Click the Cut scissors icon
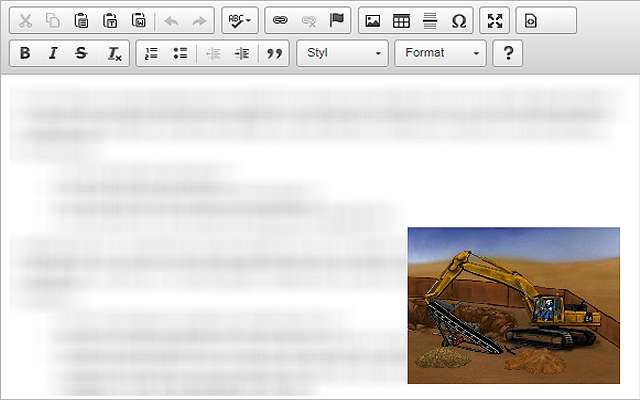Viewport: 640px width, 400px height. click(25, 20)
